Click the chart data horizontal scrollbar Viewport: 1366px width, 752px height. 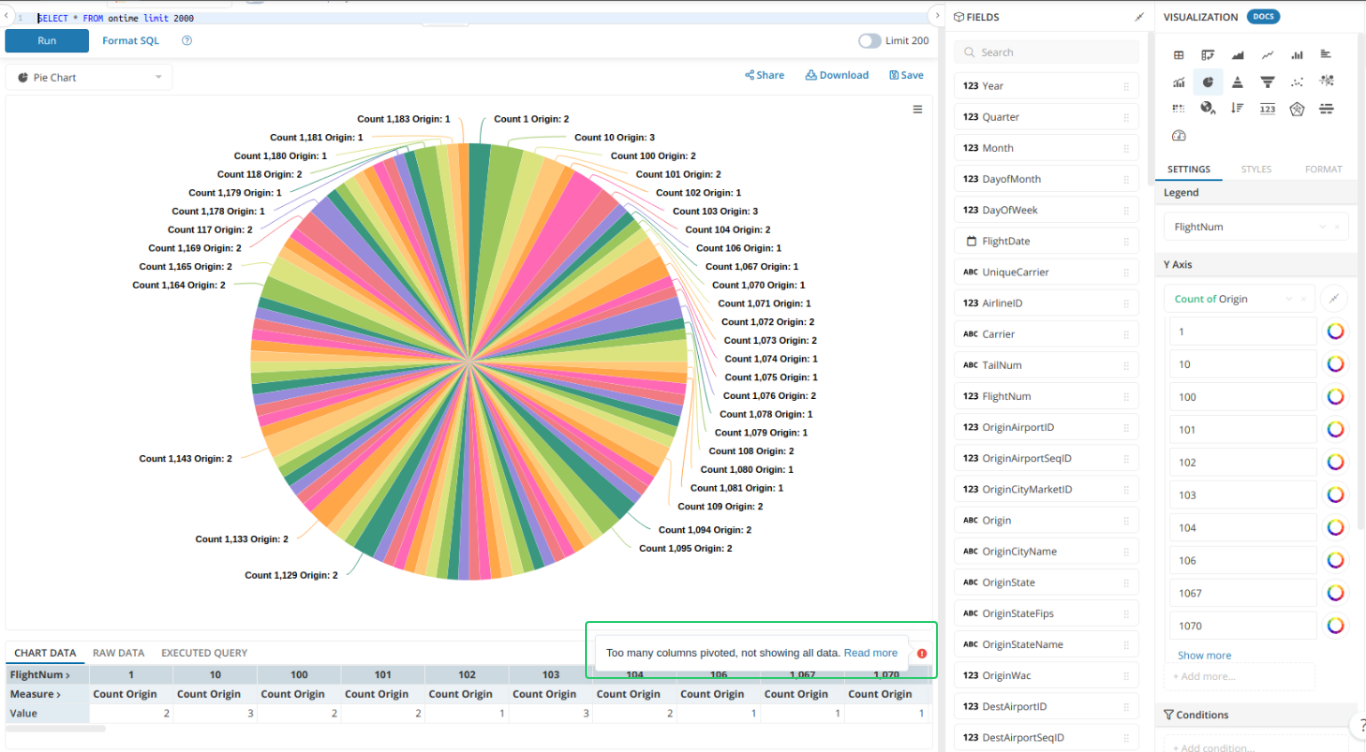point(56,729)
